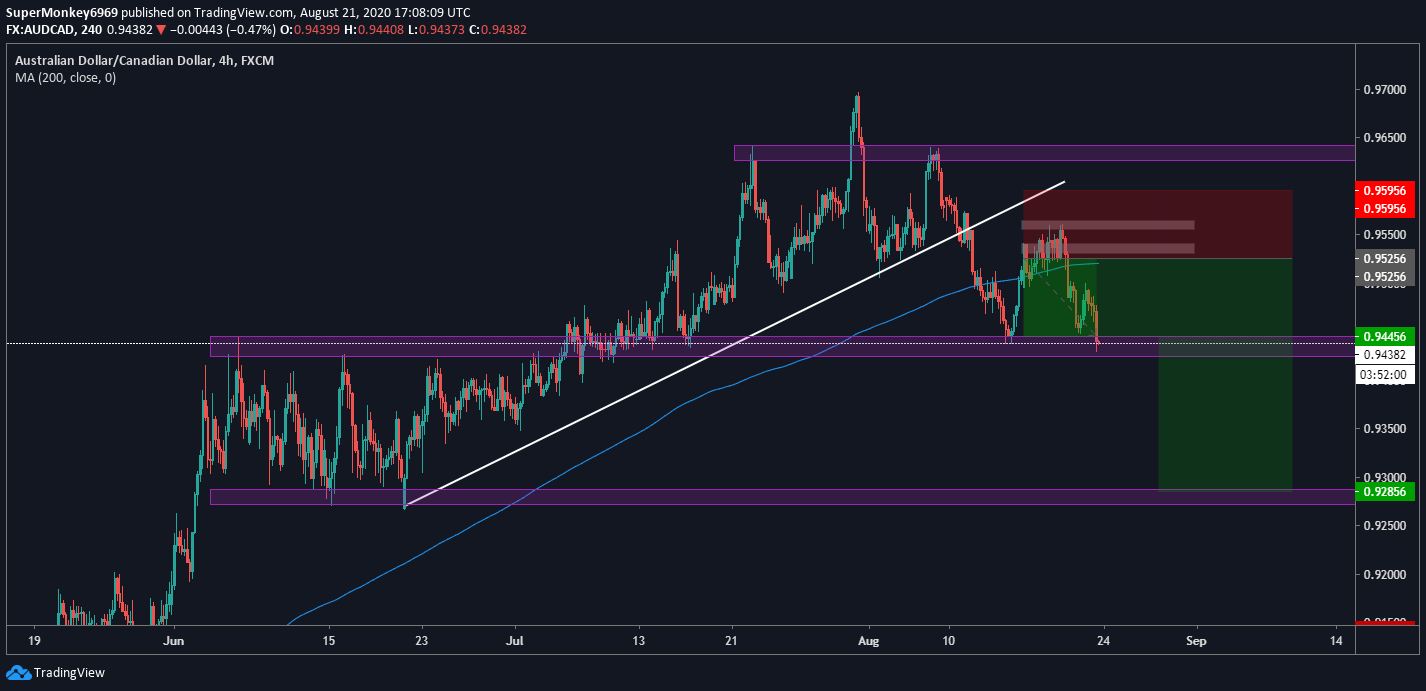Click the green 0.94456 price tag
Image resolution: width=1426 pixels, height=691 pixels.
(x=1384, y=336)
